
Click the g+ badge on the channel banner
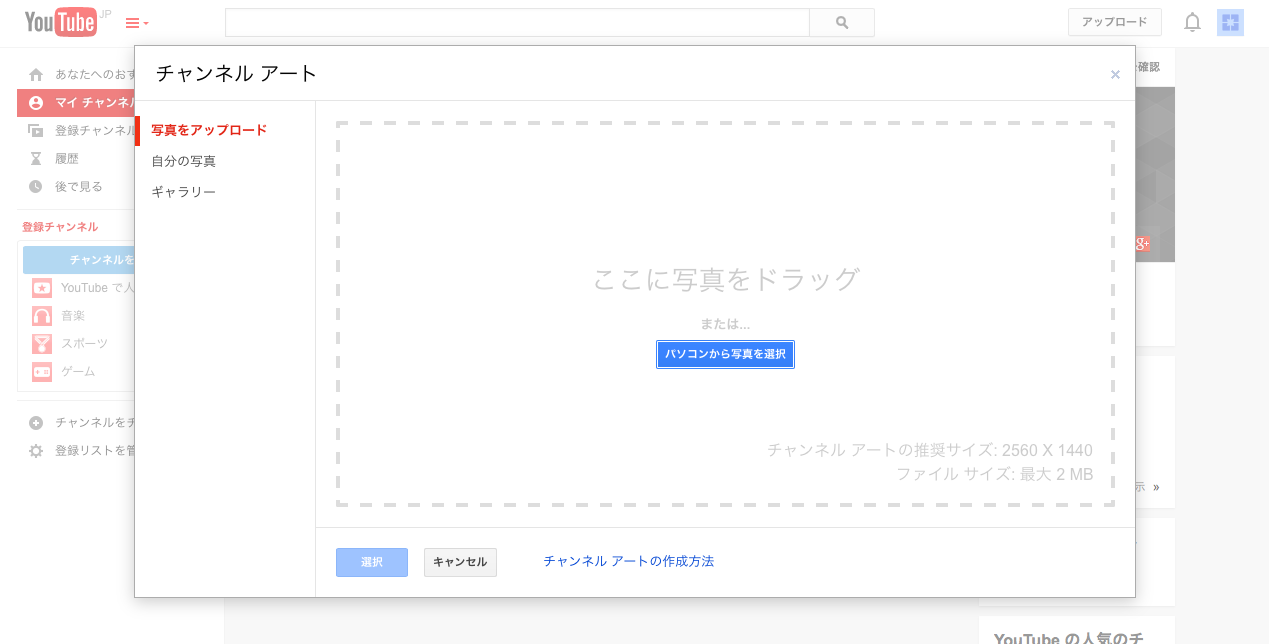pyautogui.click(x=1141, y=243)
